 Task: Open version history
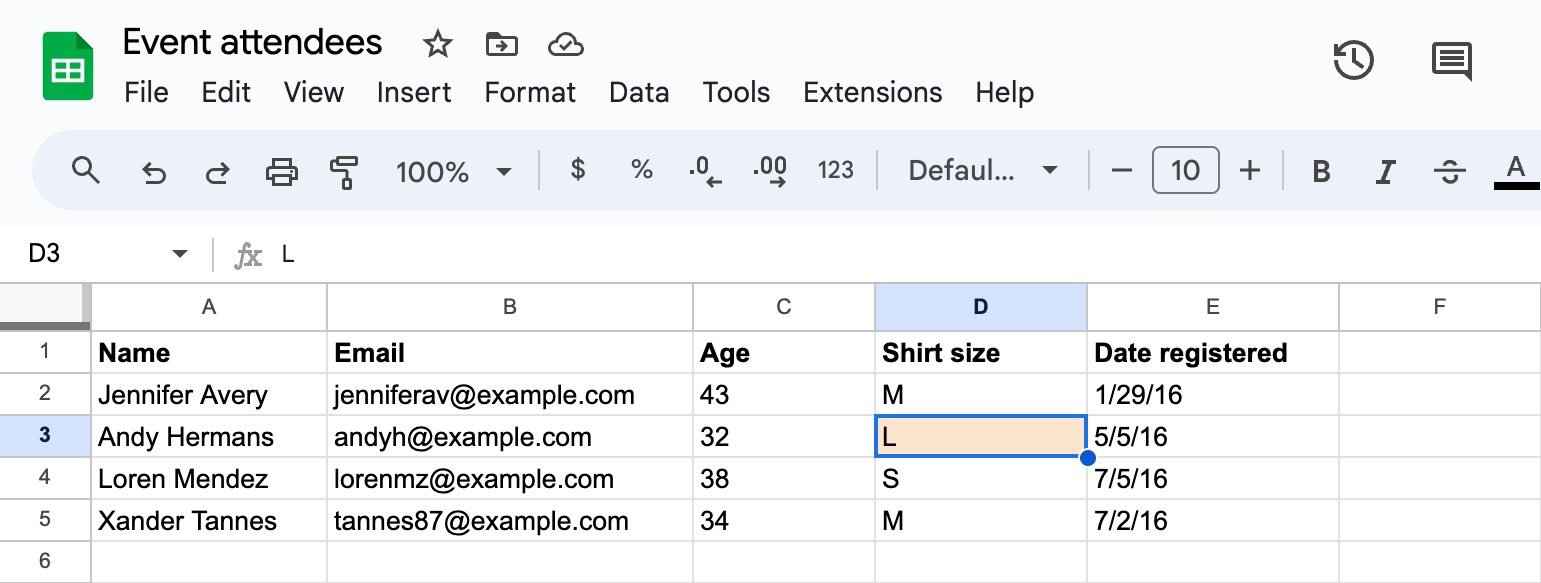point(1354,60)
